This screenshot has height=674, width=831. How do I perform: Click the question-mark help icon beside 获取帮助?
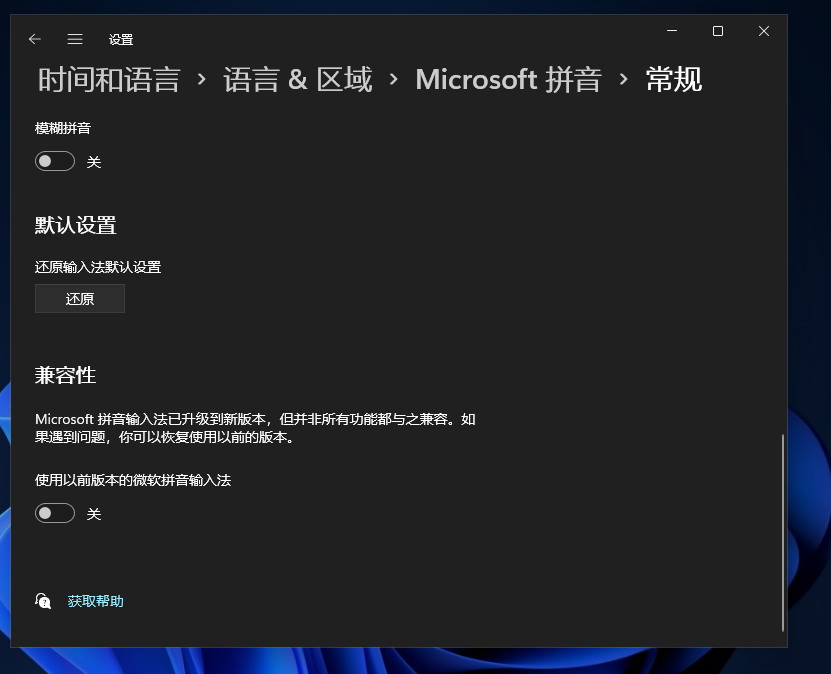tap(43, 601)
